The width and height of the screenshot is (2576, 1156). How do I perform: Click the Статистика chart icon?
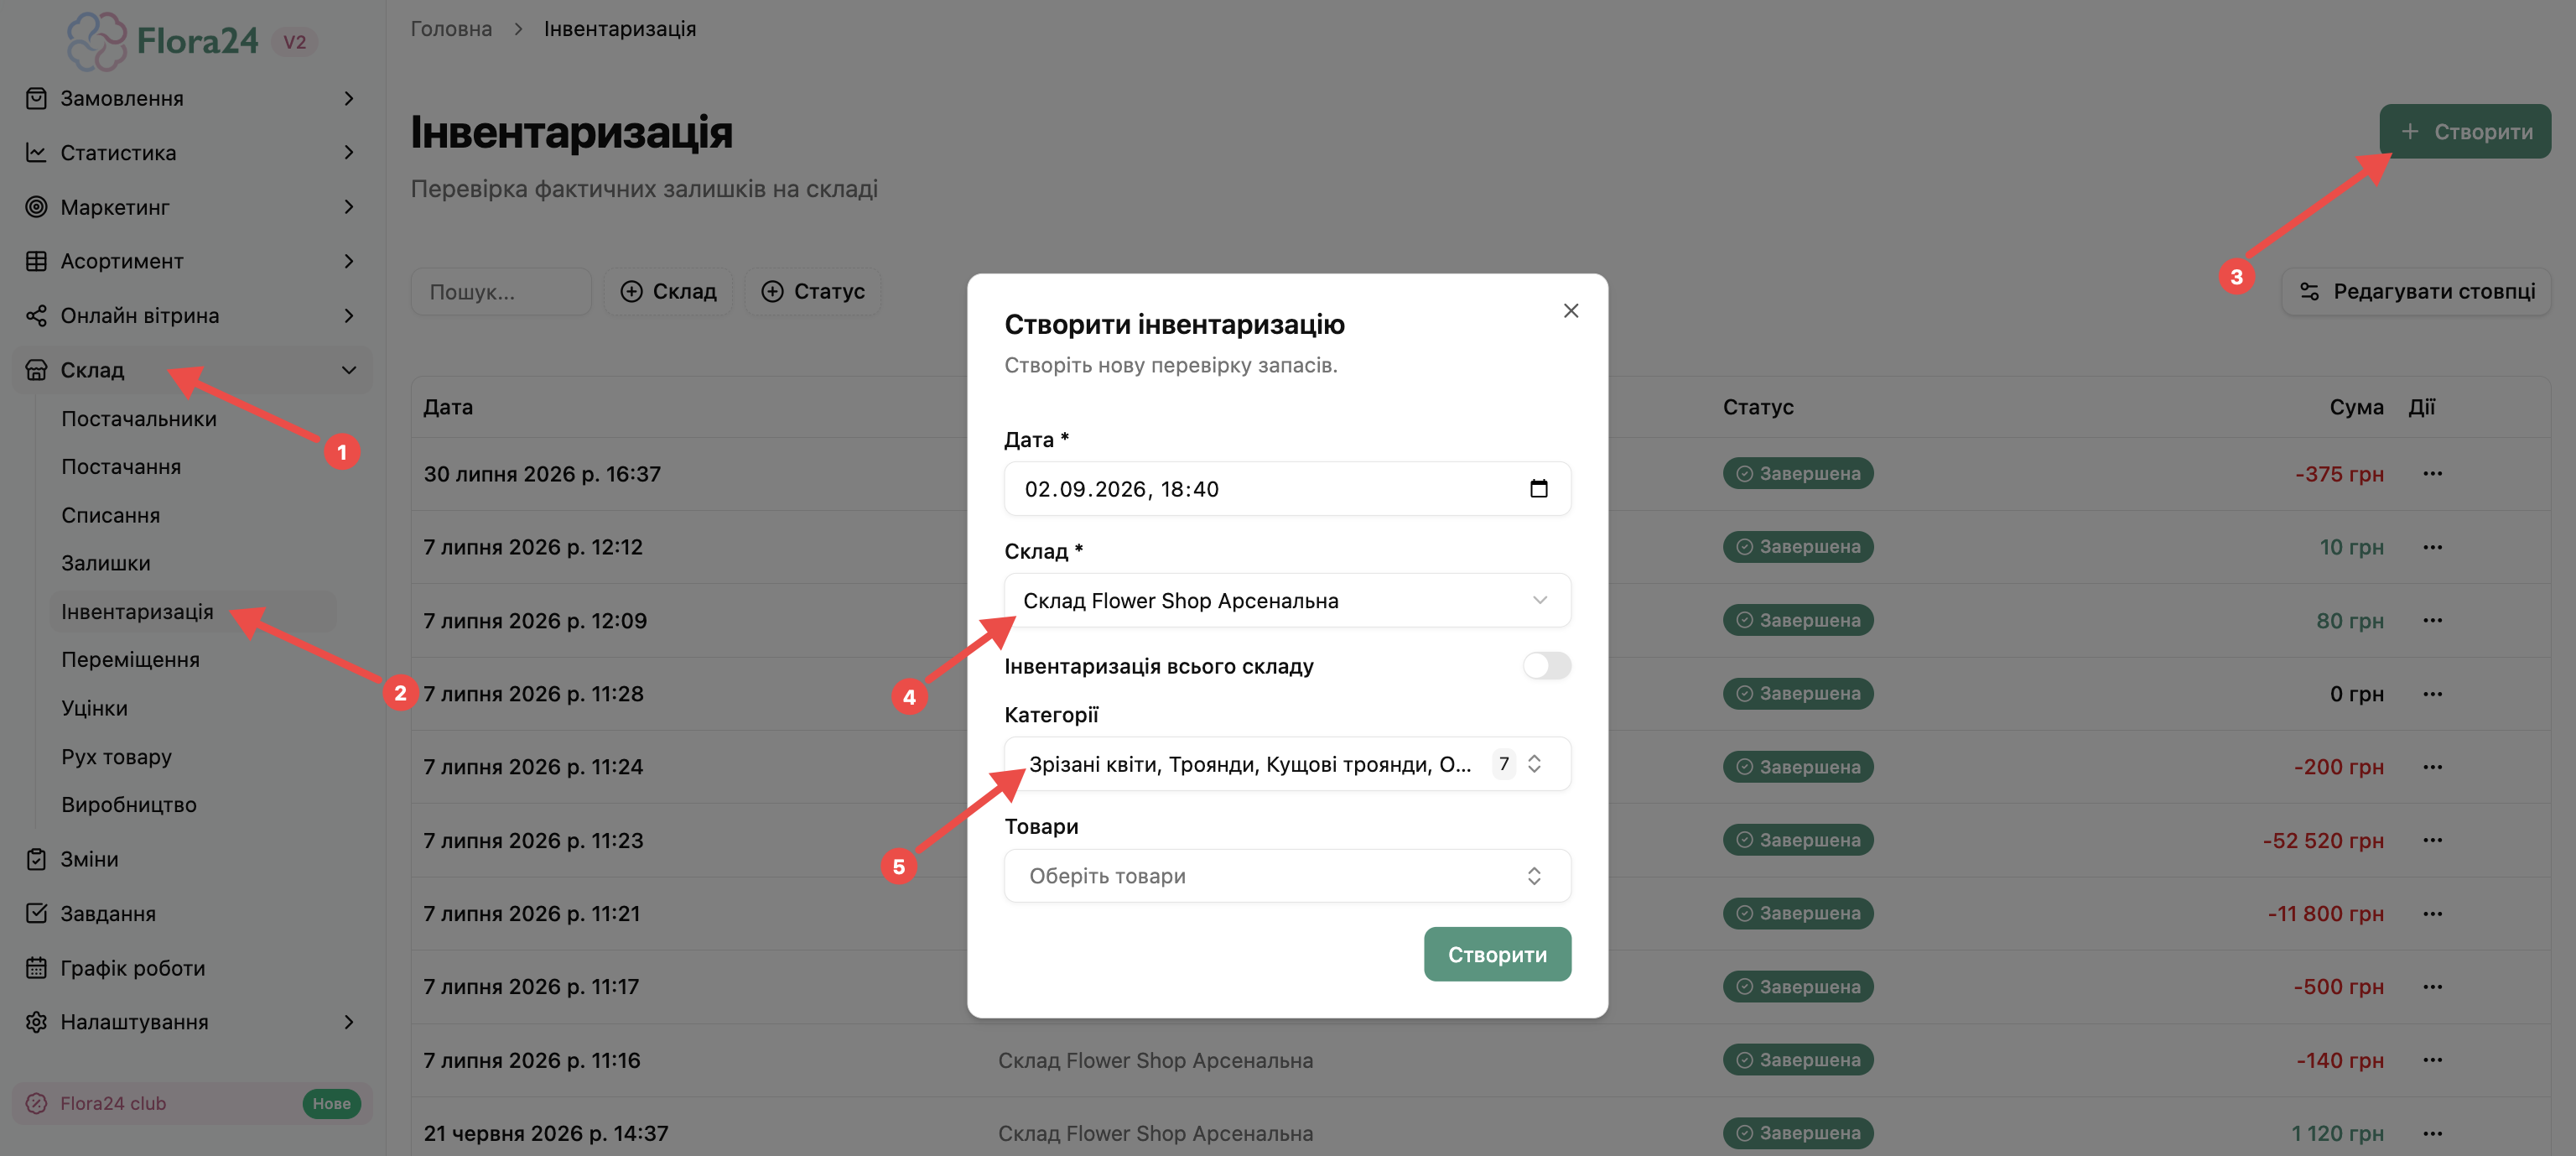(x=36, y=152)
